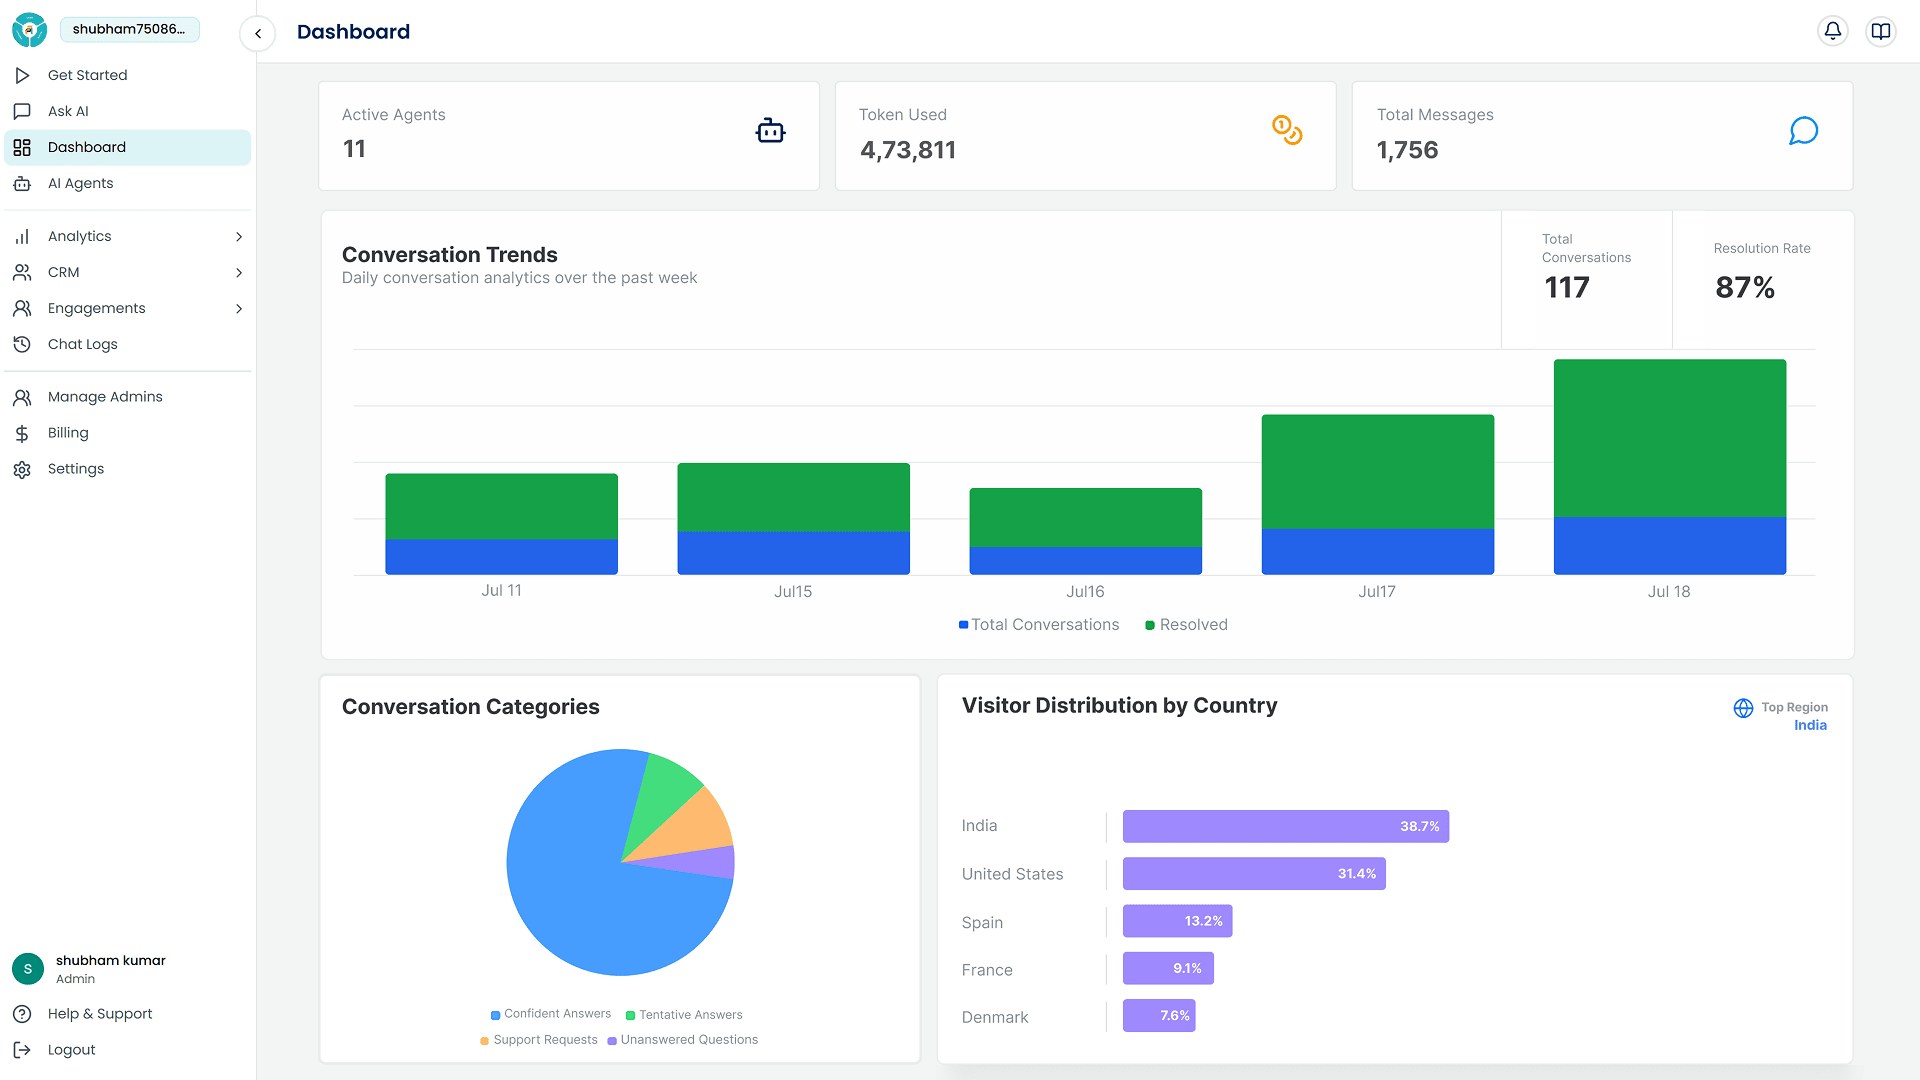Open Ask AI chat icon

22,111
